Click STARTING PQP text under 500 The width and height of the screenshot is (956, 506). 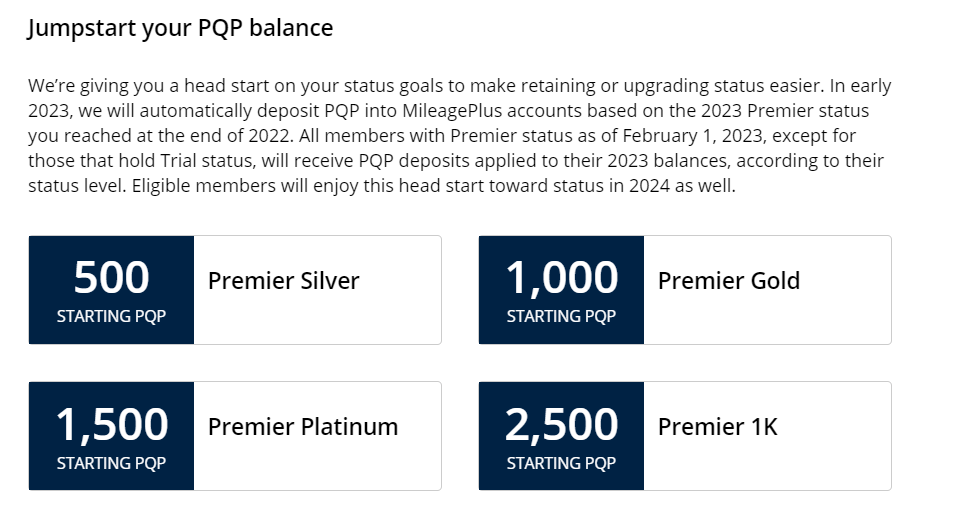(x=112, y=316)
